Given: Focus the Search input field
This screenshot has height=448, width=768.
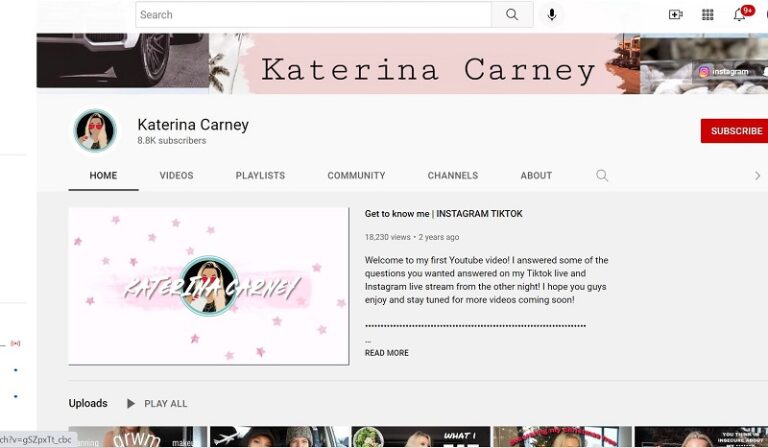Looking at the screenshot, I should coord(313,15).
